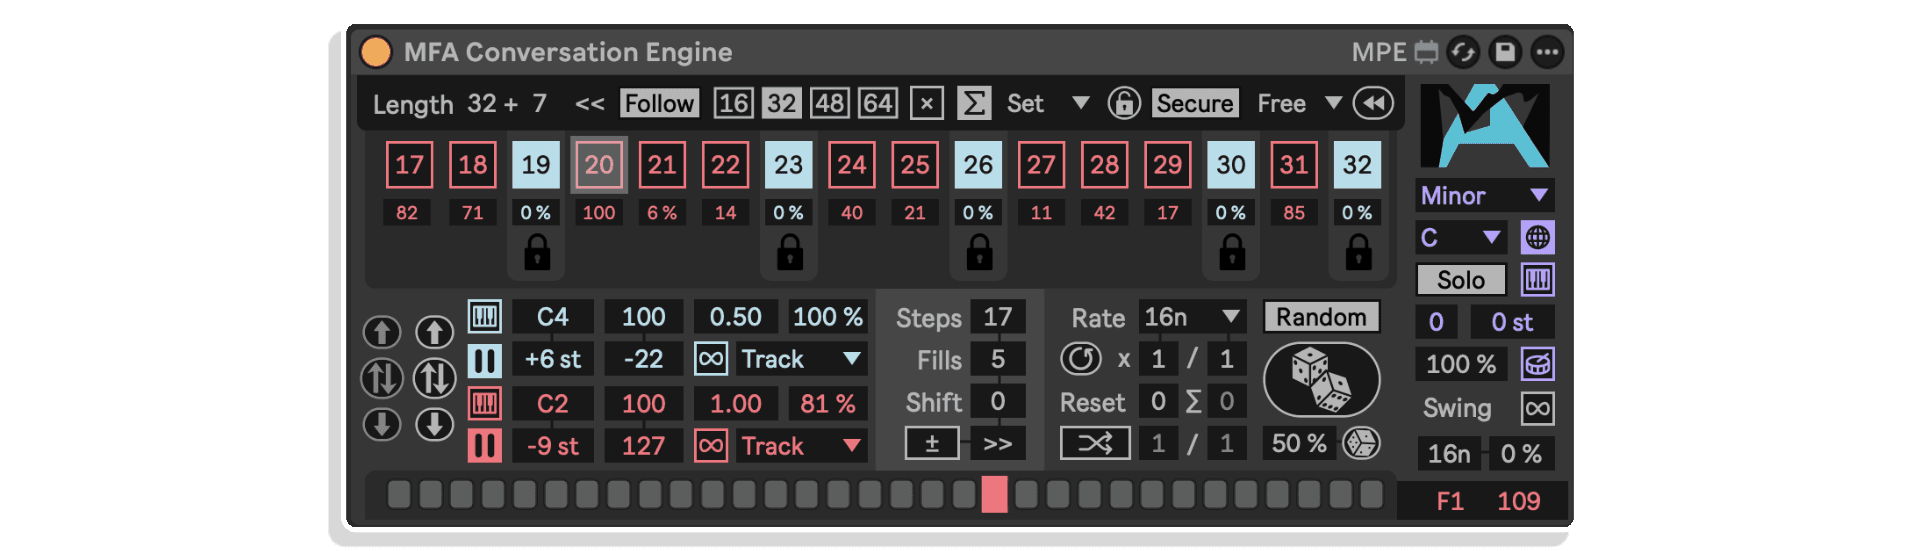This screenshot has height=551, width=1920.
Task: Click the rewind circle icon
Action: pos(1373,104)
